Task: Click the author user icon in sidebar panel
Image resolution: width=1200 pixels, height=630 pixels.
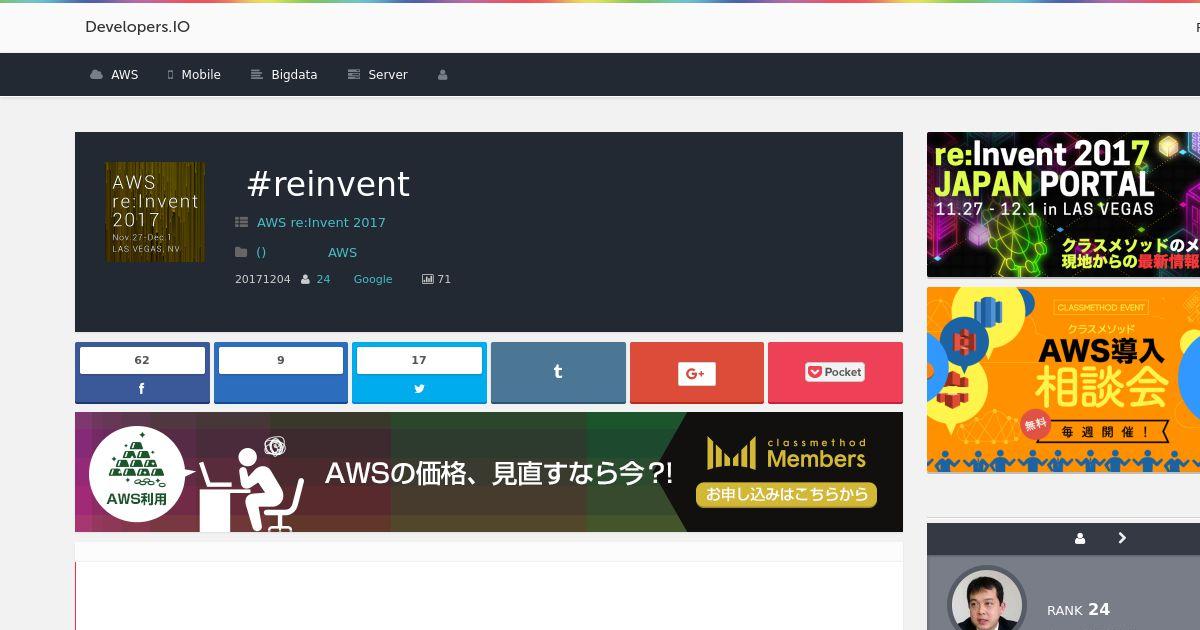Action: point(1080,538)
